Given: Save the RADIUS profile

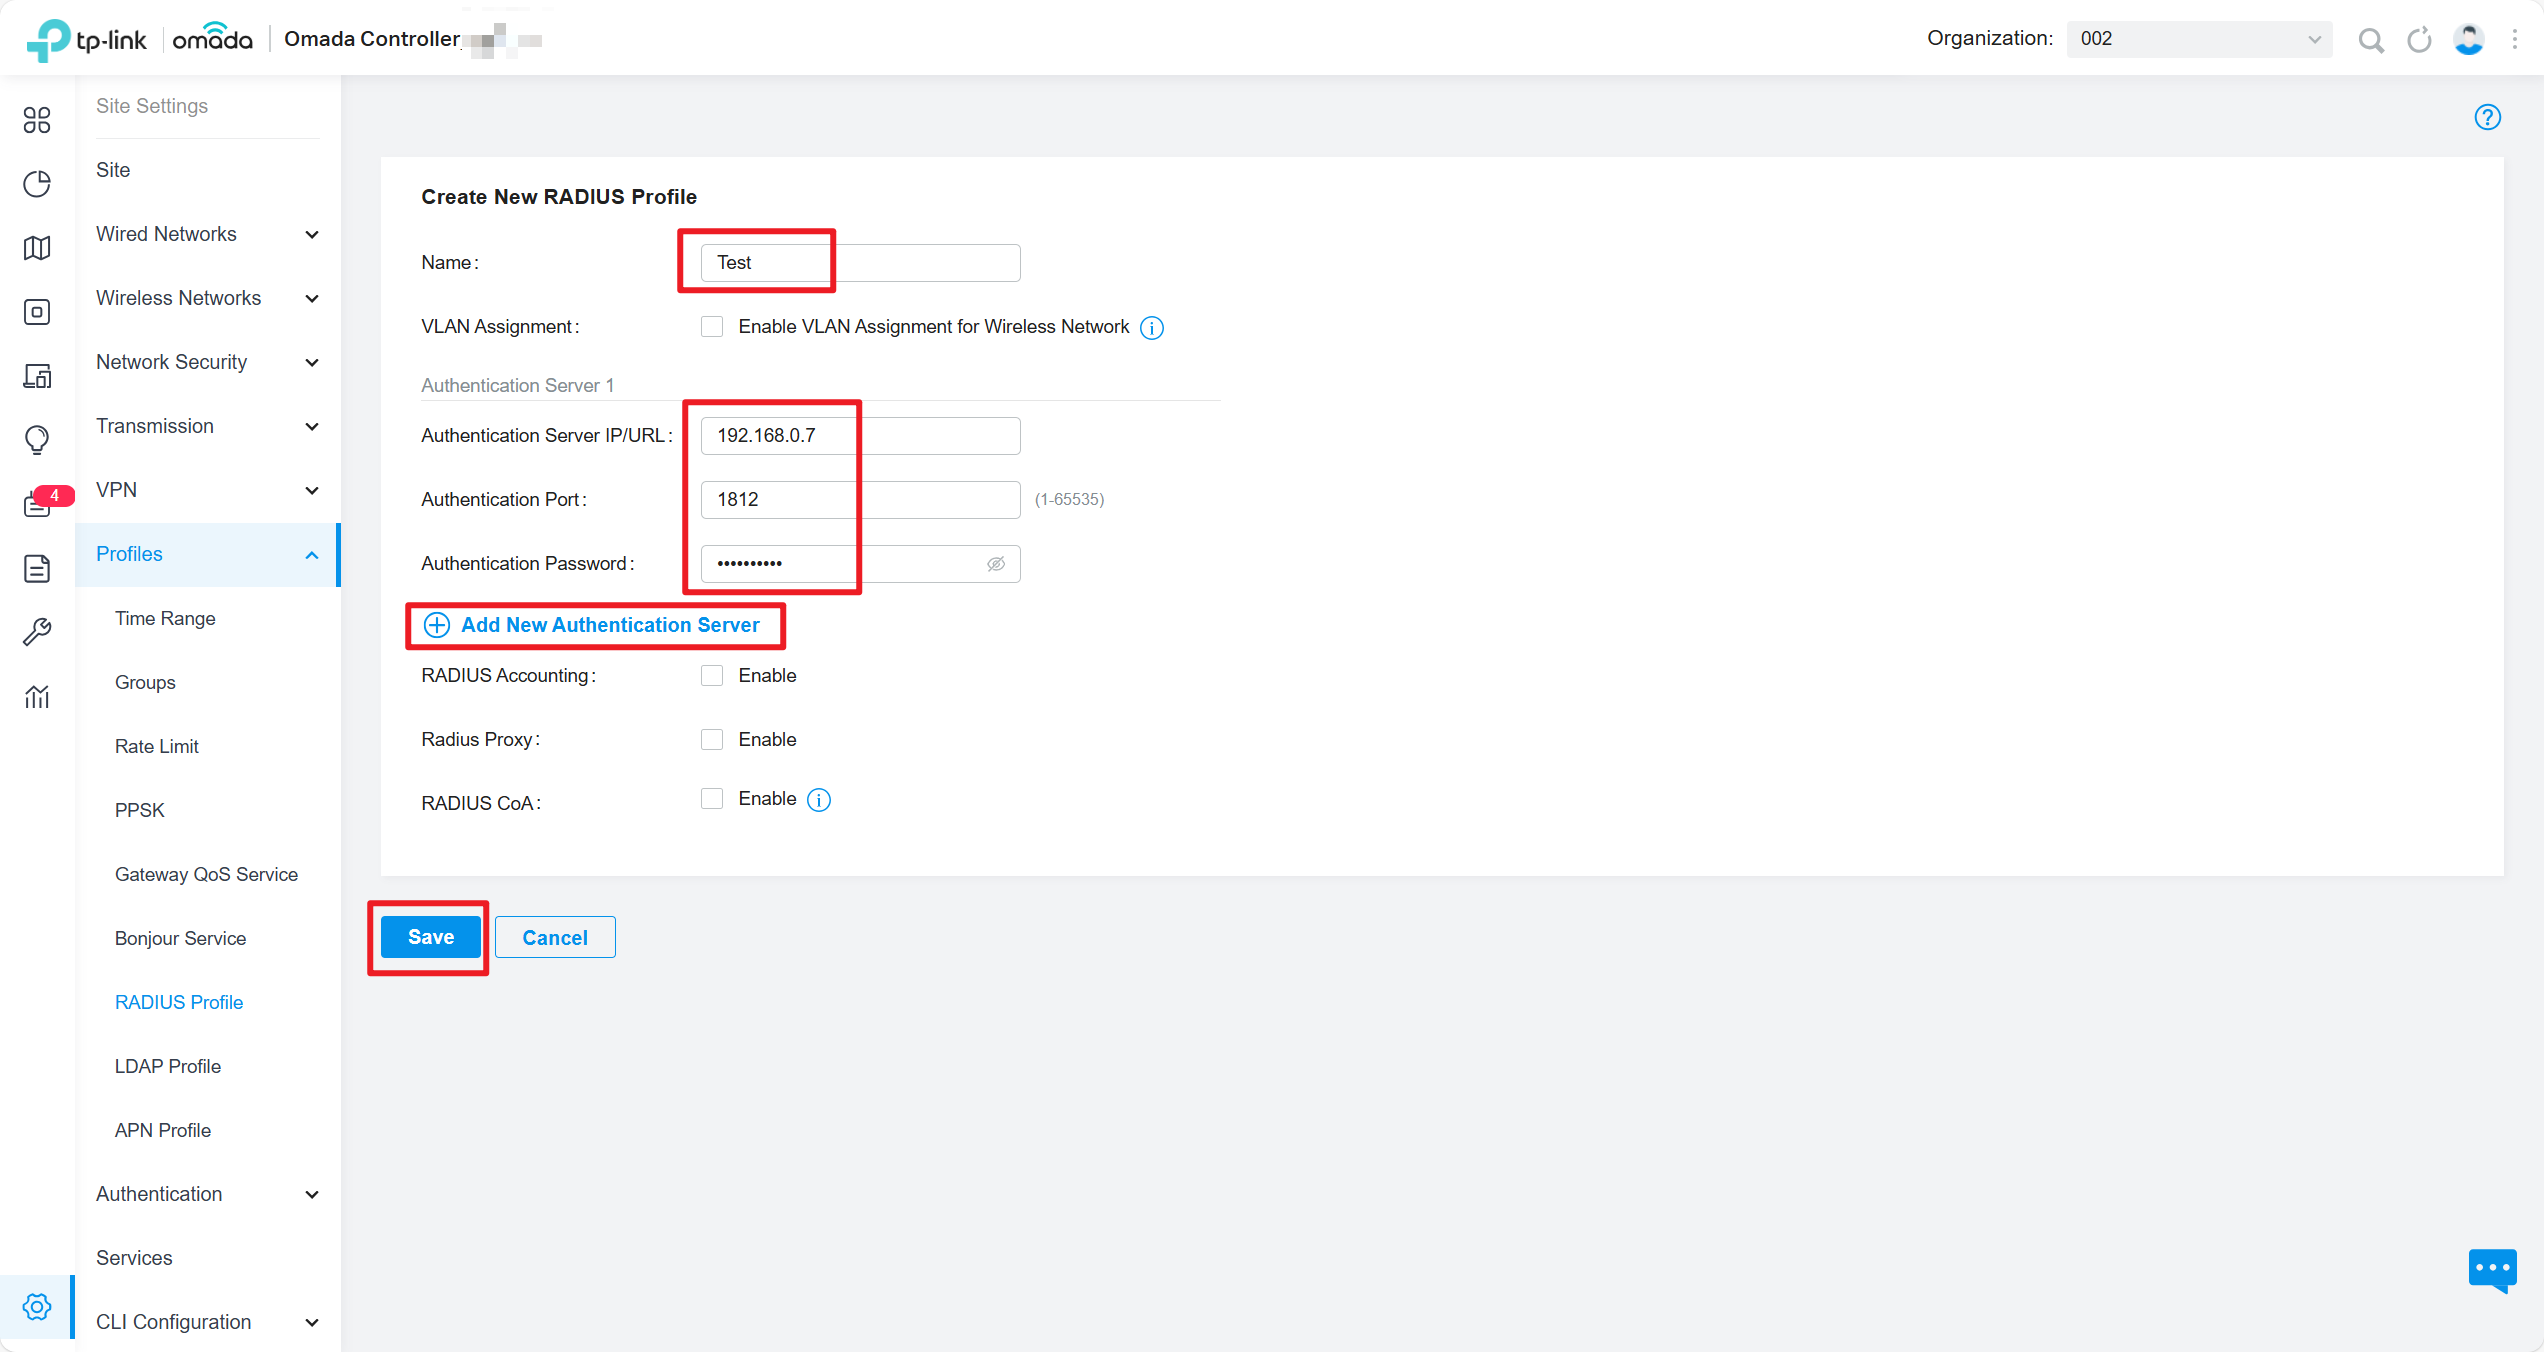Looking at the screenshot, I should click(x=431, y=937).
